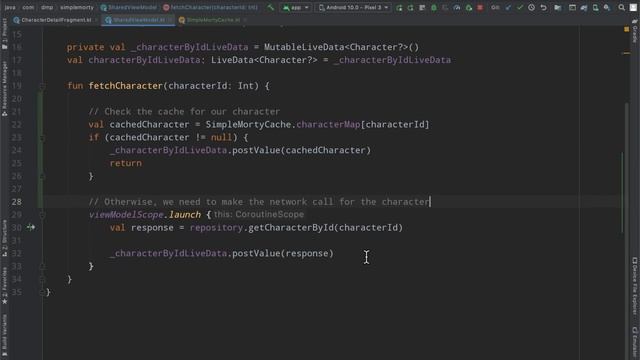Open the app run configuration dropdown
The image size is (640, 360).
(296, 7)
